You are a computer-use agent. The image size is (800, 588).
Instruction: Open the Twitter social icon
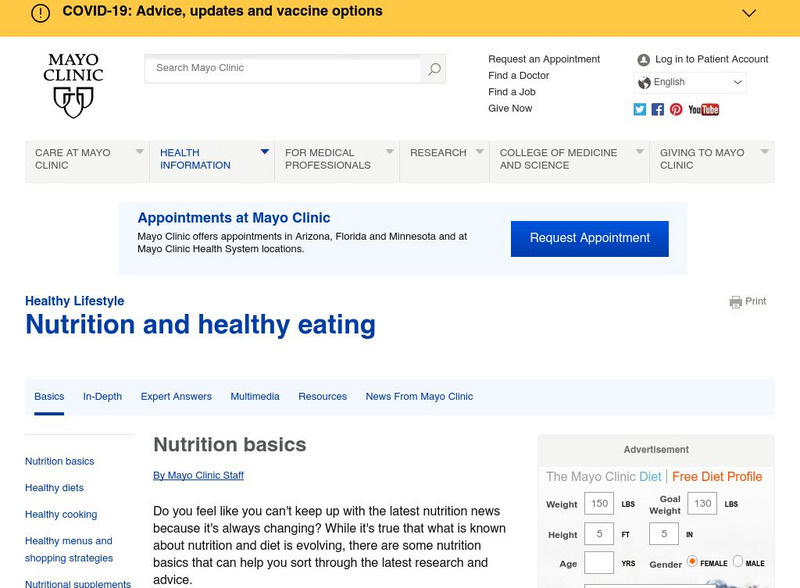(640, 109)
